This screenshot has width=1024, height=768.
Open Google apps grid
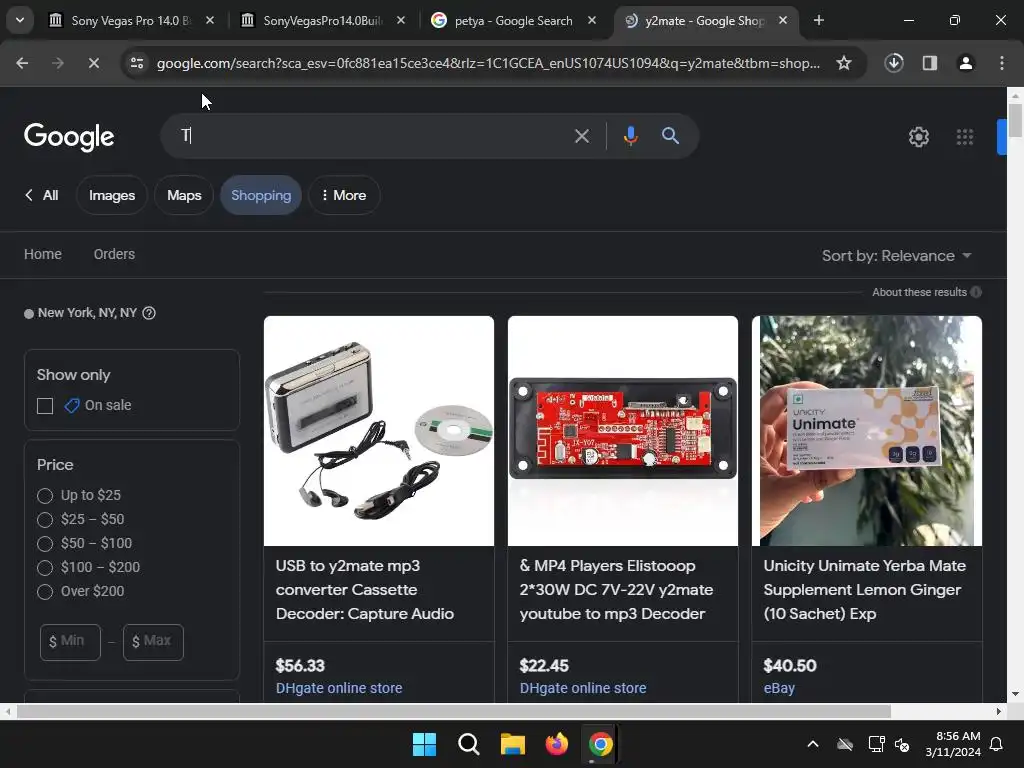[965, 137]
